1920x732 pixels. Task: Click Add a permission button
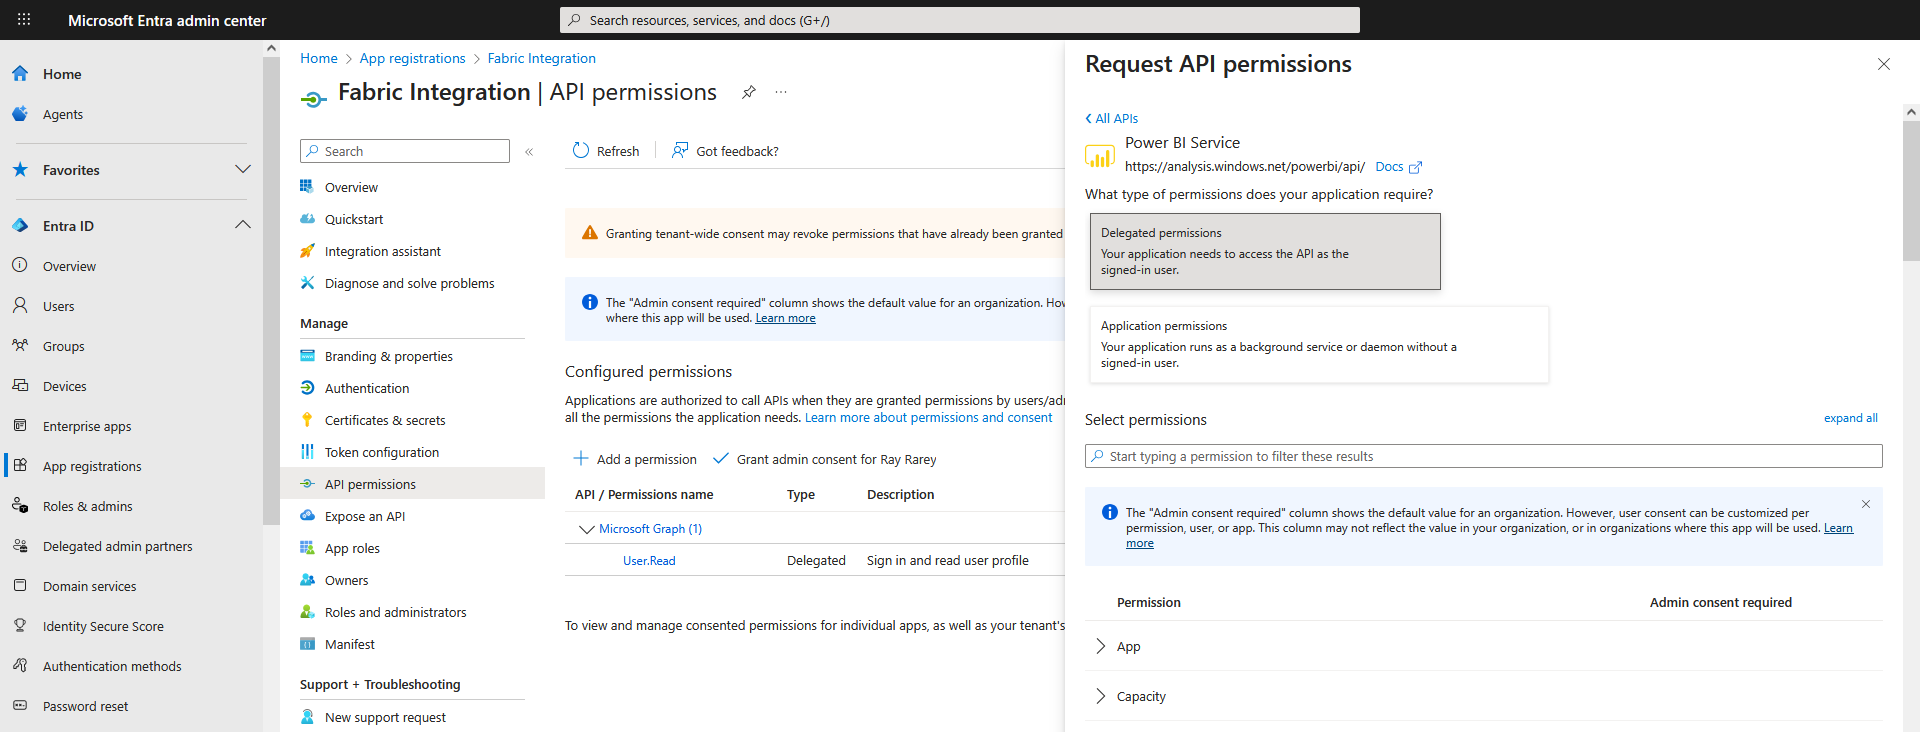pos(635,459)
